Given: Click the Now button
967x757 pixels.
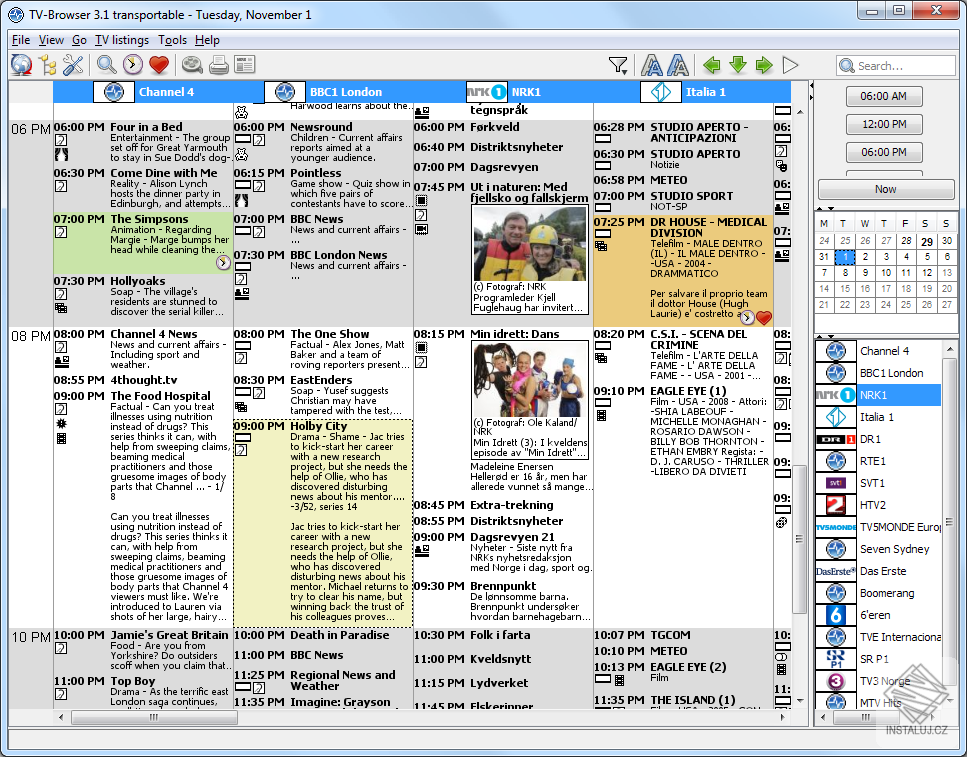Looking at the screenshot, I should [x=884, y=188].
